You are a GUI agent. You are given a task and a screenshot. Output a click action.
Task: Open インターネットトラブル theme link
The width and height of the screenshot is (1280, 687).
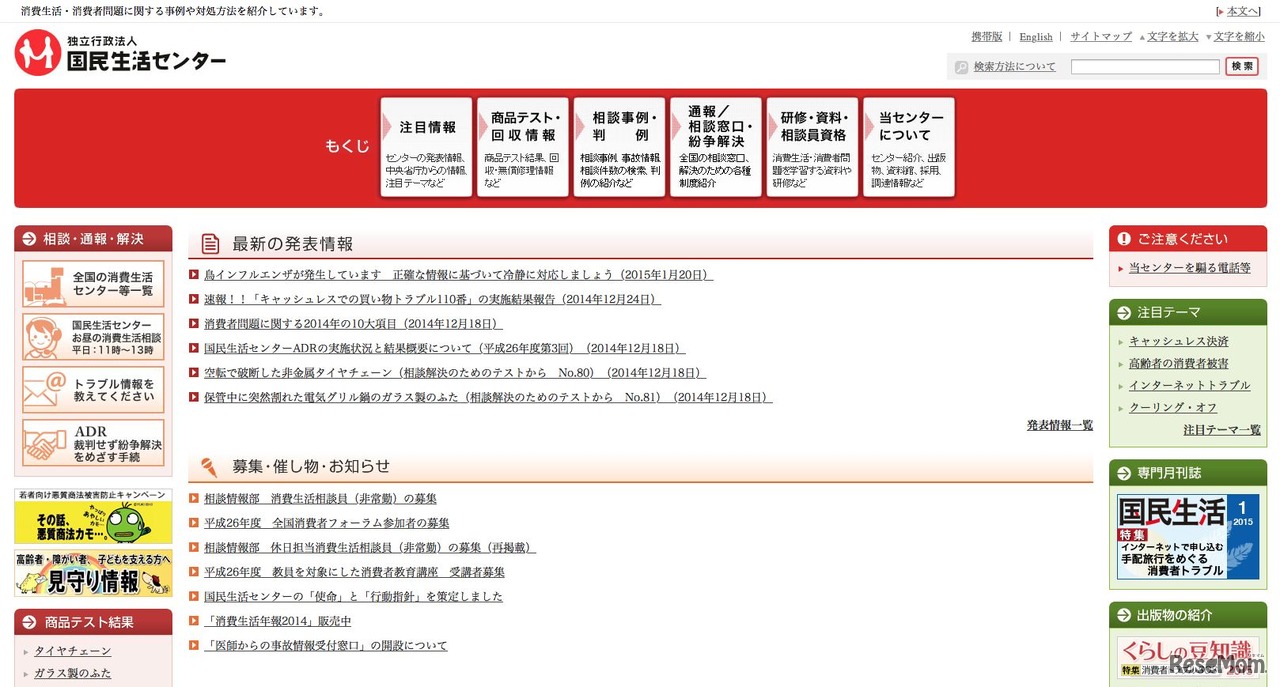pos(1190,386)
